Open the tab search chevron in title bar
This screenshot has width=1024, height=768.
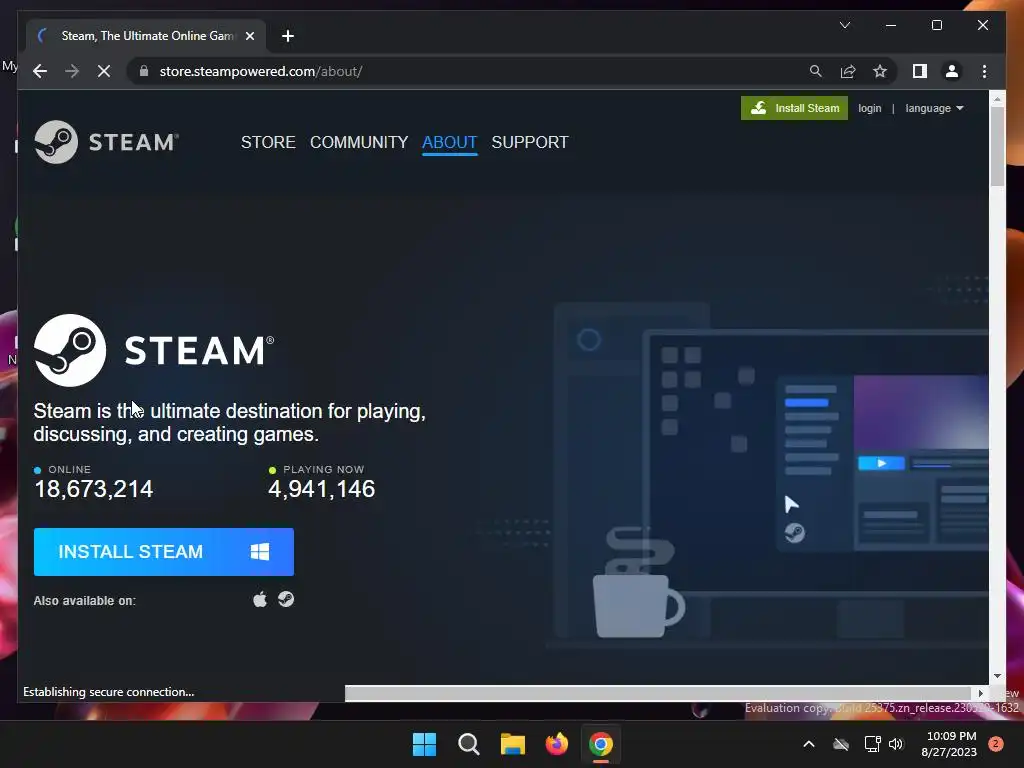coord(844,25)
